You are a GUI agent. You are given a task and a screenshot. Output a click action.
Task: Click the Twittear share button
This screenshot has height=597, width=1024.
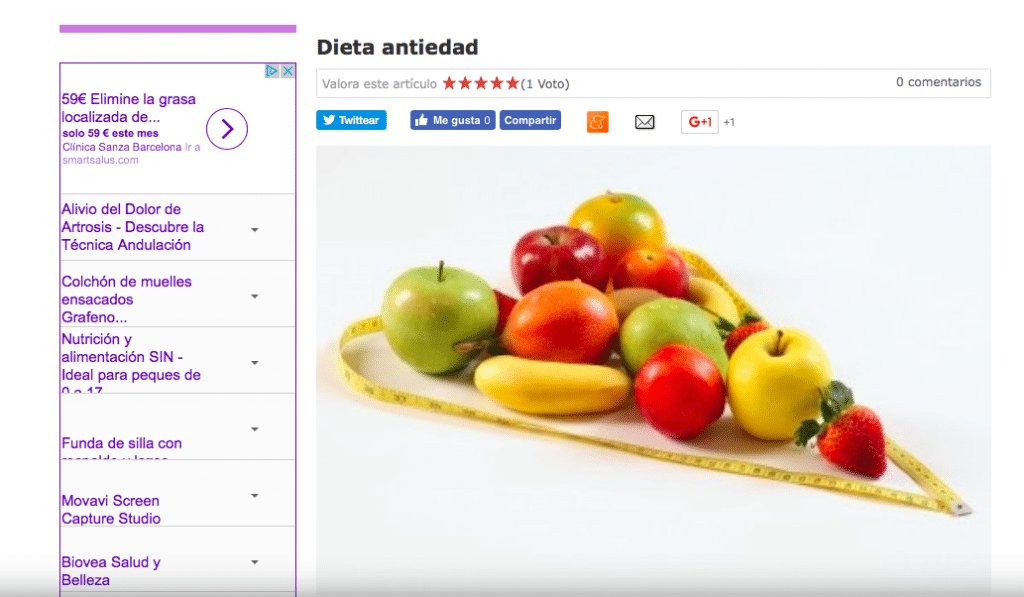point(351,120)
